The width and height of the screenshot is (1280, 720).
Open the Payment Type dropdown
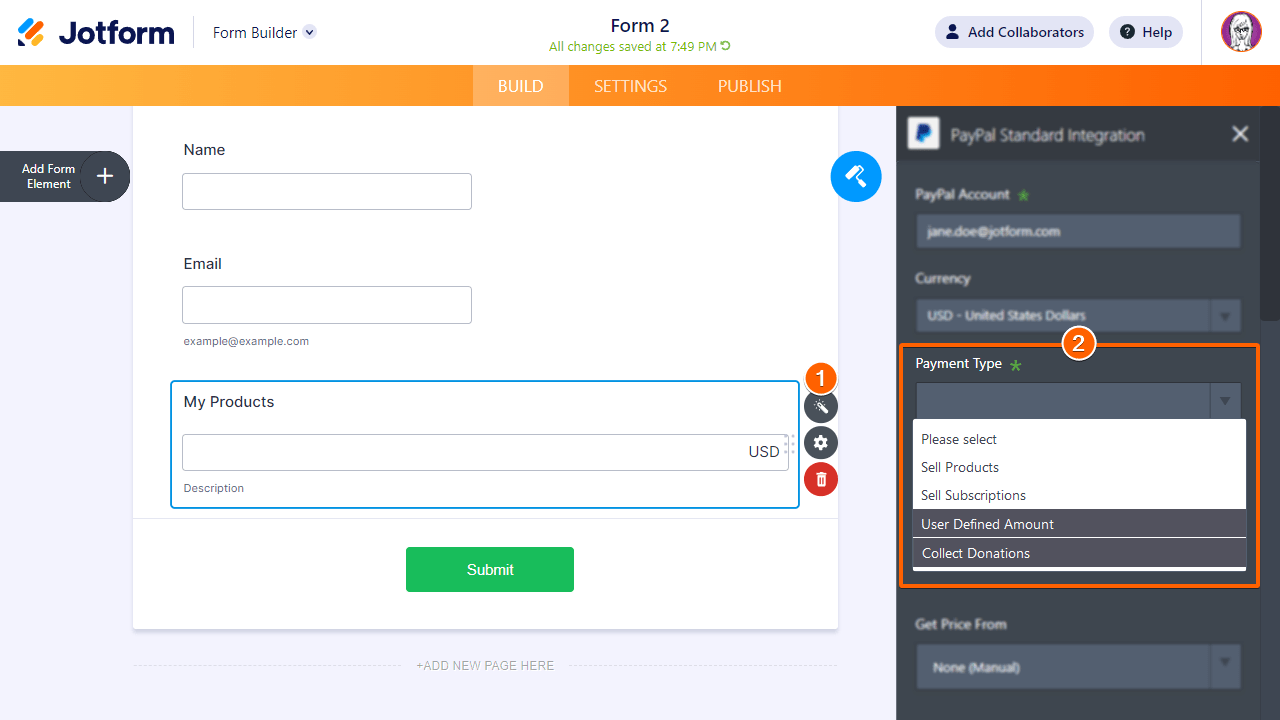(1078, 400)
